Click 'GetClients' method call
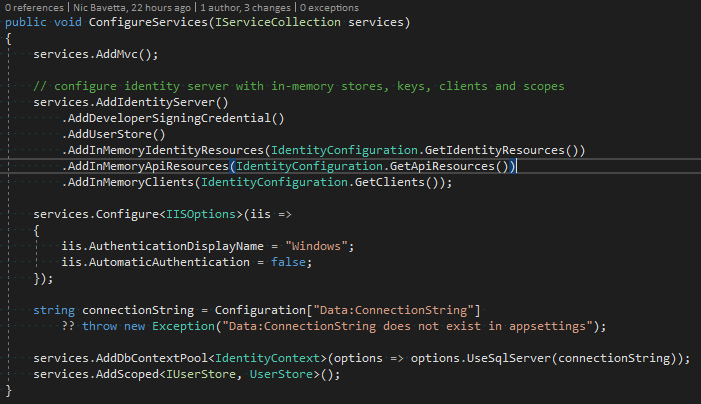This screenshot has height=404, width=701. click(x=389, y=182)
